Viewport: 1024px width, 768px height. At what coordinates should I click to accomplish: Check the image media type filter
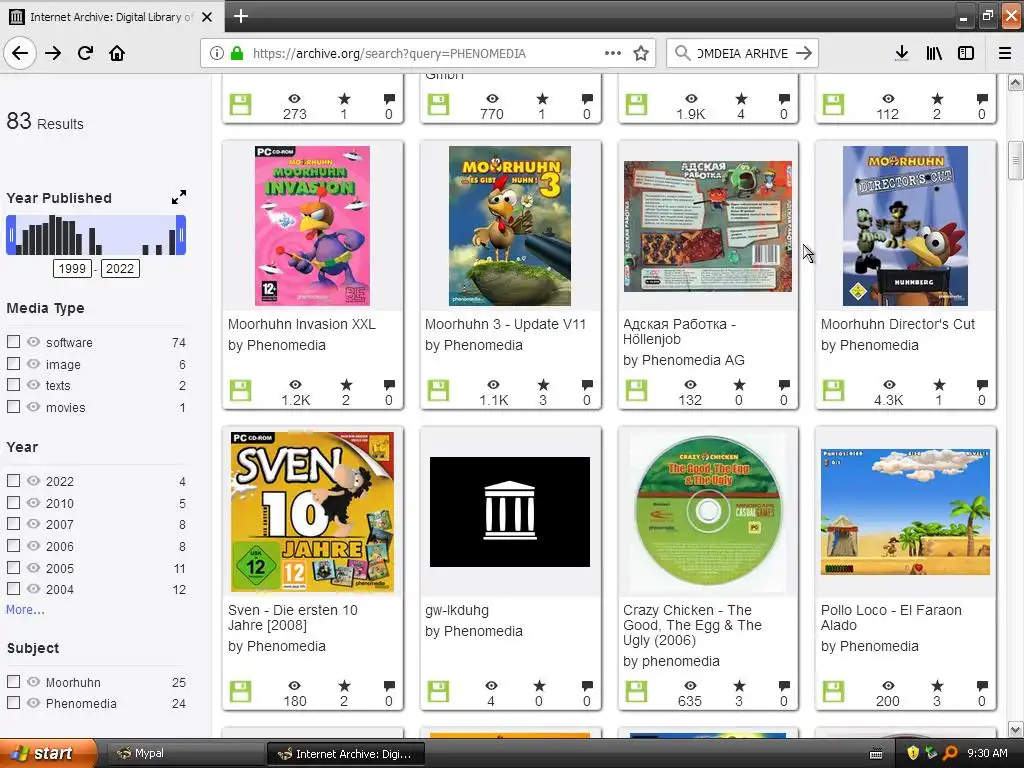click(13, 363)
